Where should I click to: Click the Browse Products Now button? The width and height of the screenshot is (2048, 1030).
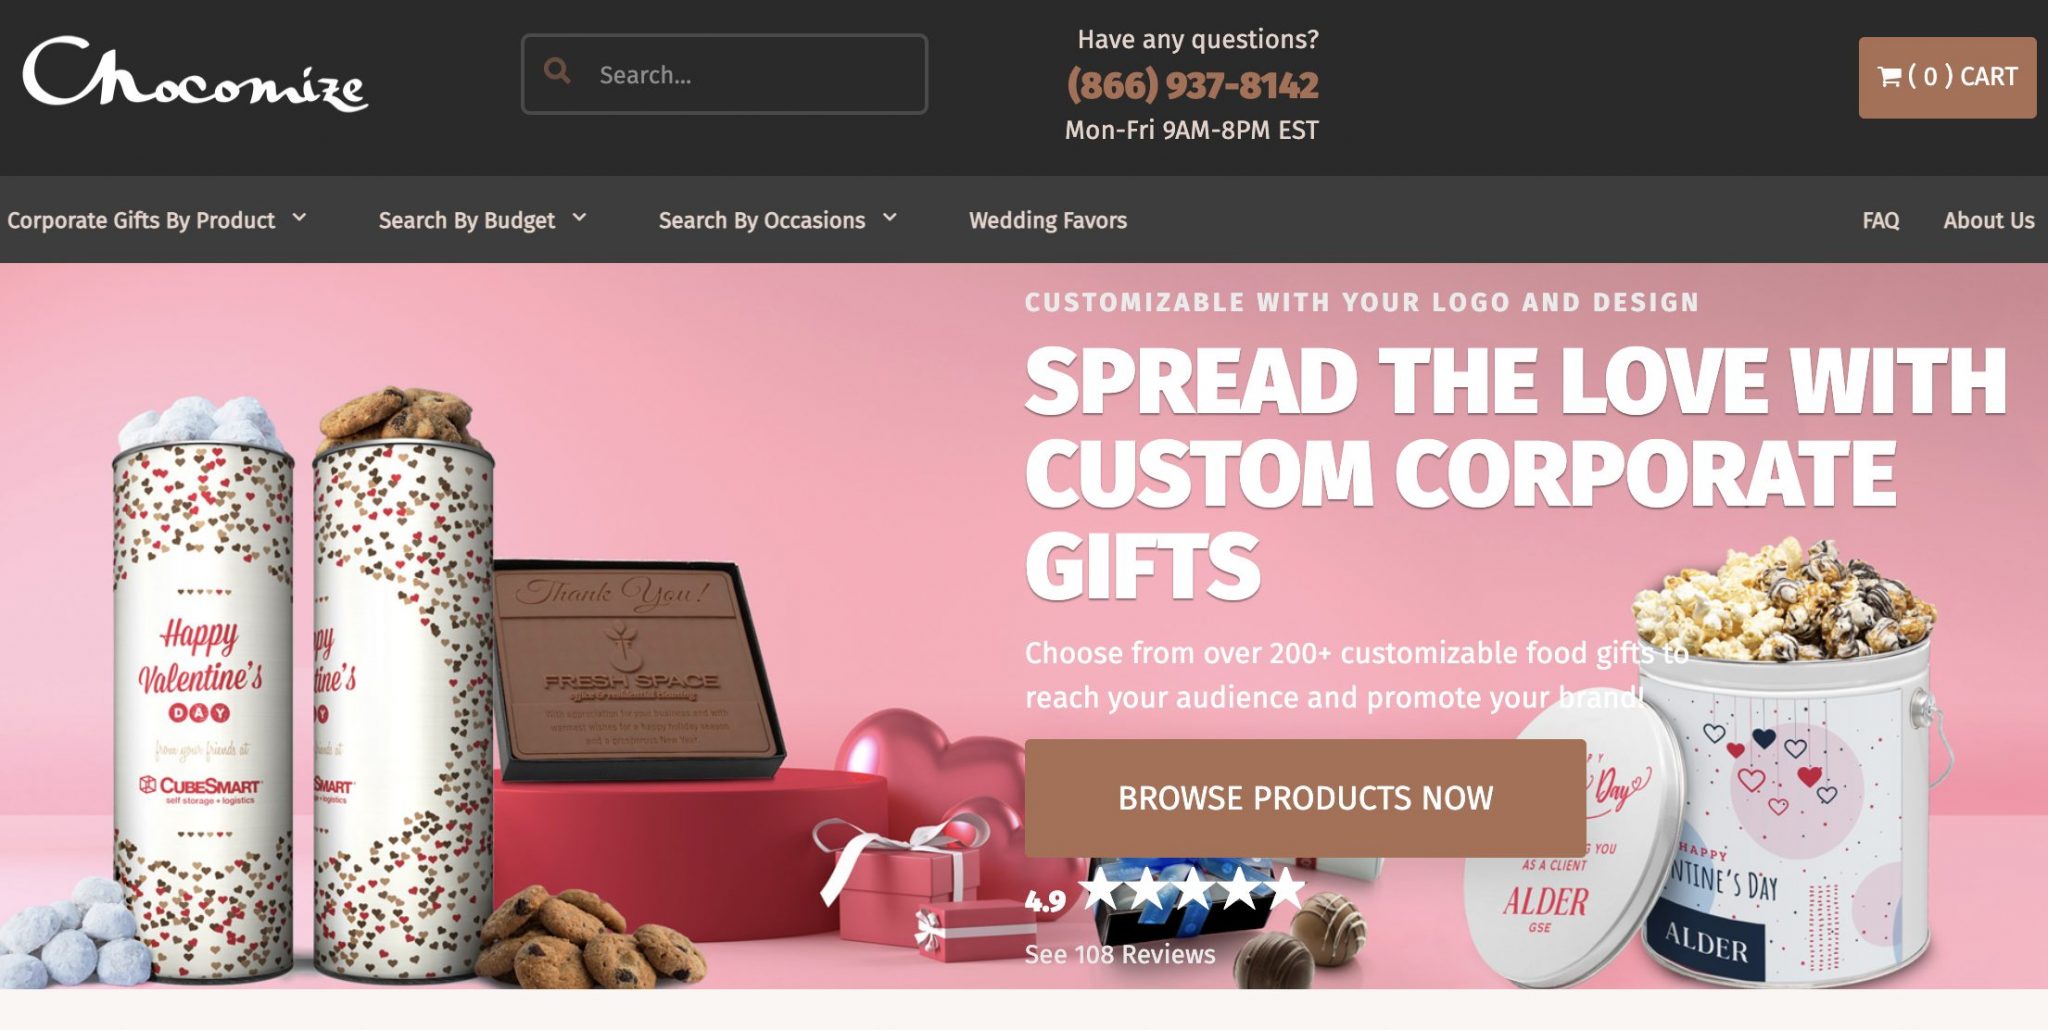pos(1305,798)
